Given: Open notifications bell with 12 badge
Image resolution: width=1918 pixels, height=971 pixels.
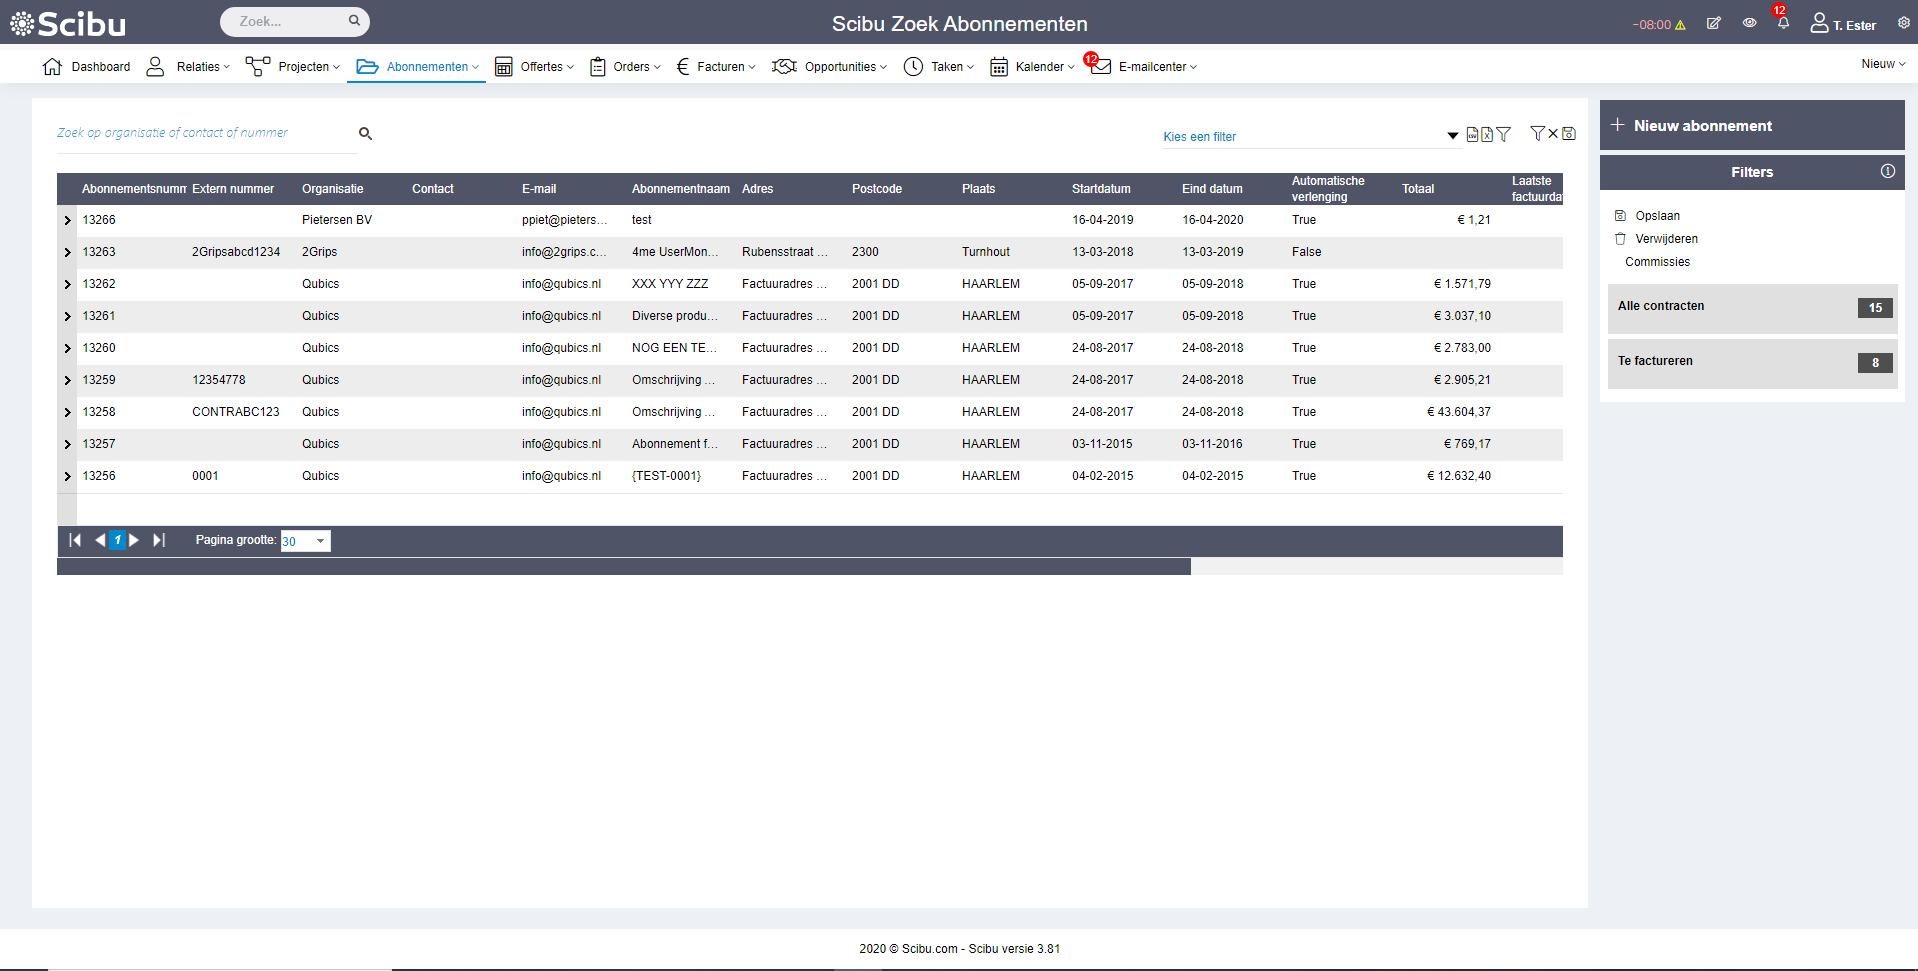Looking at the screenshot, I should point(1783,21).
